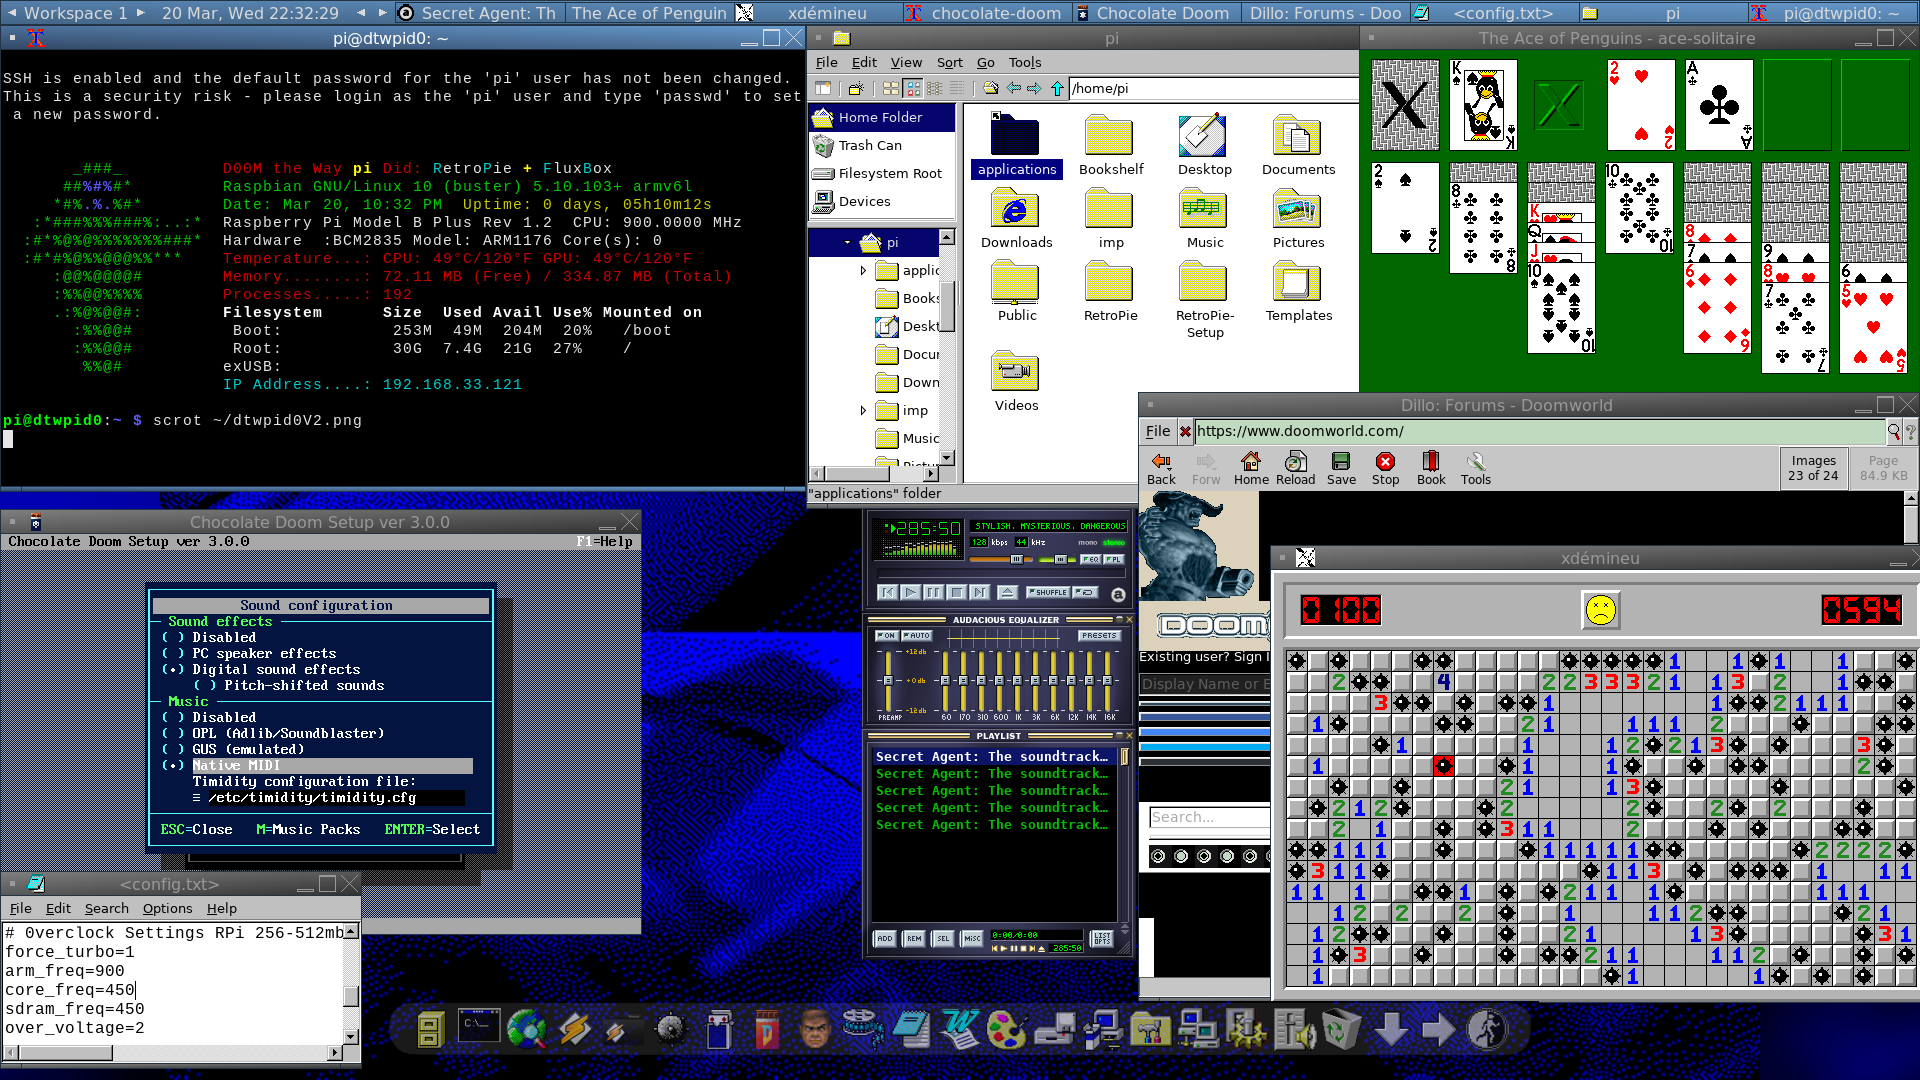Select the RetroPie-Setup folder
The image size is (1920, 1080).
point(1204,299)
